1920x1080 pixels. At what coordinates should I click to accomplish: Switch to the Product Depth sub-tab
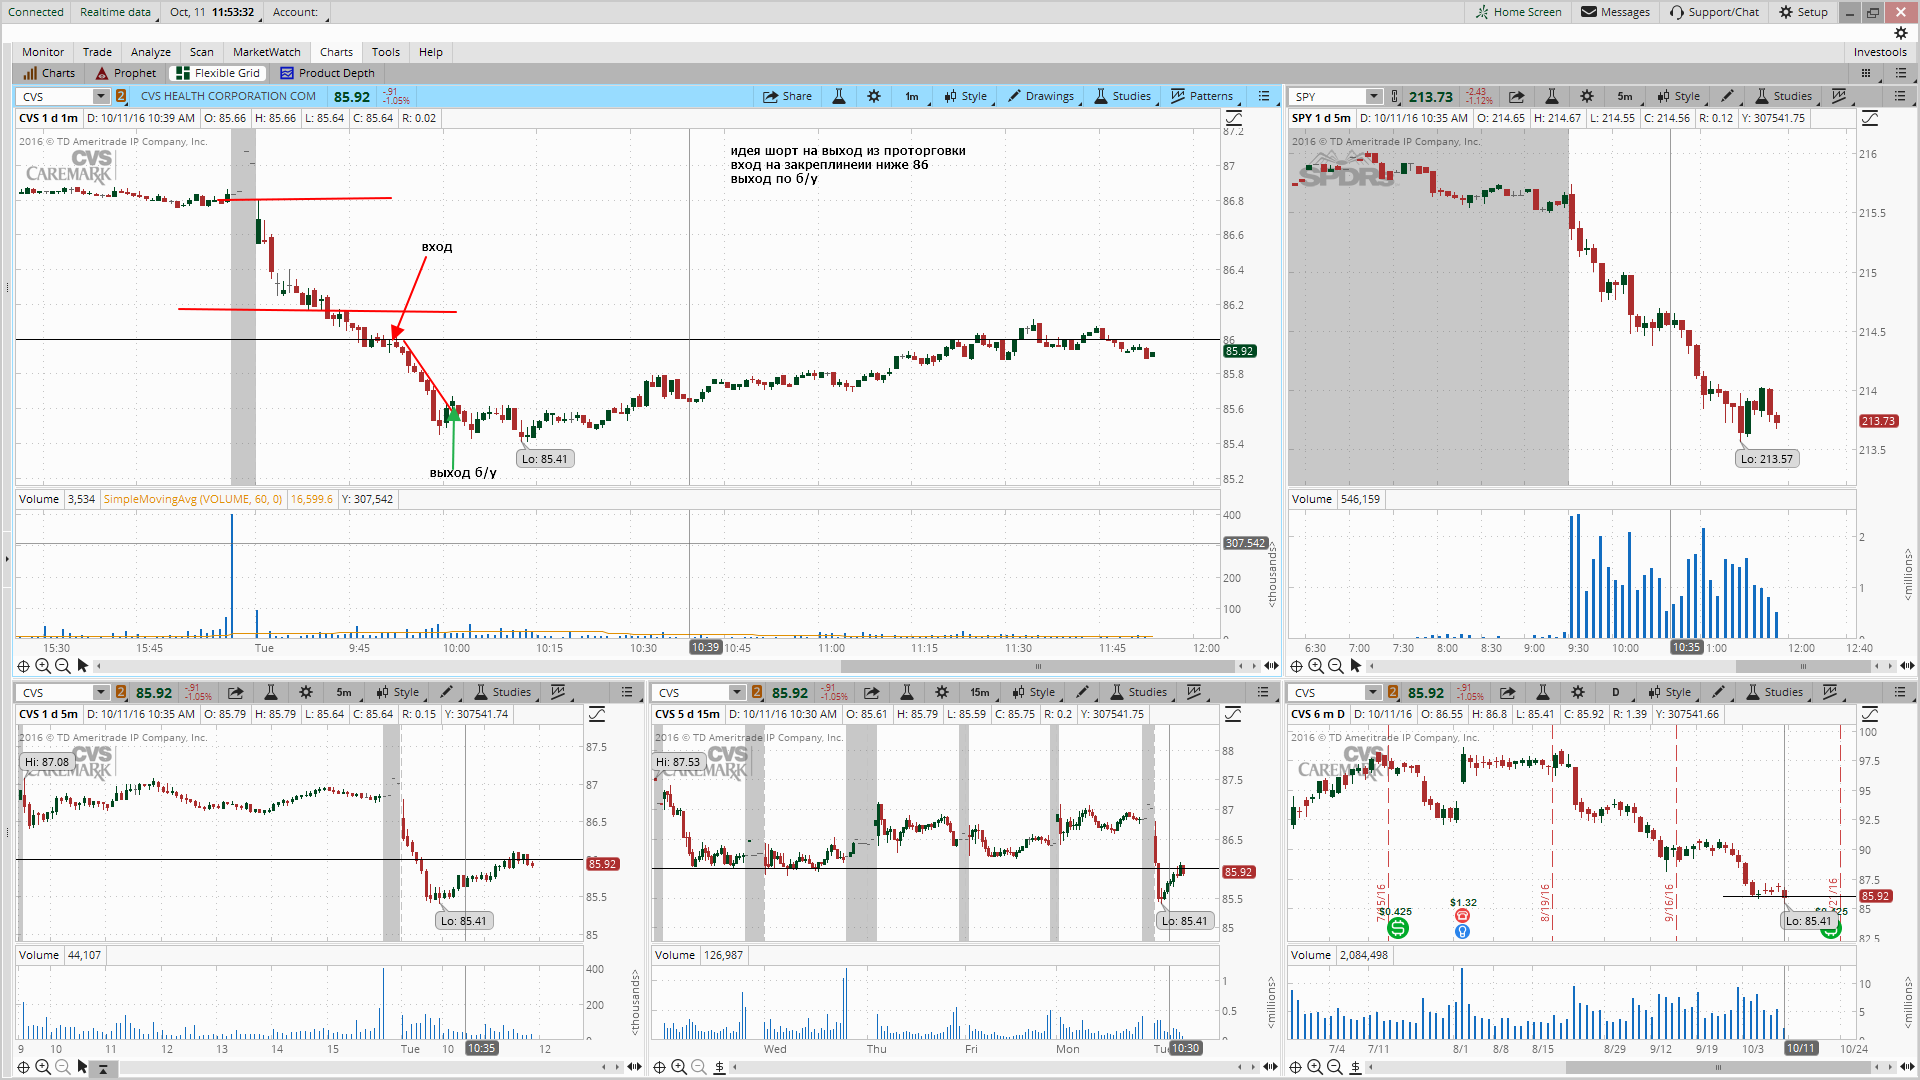327,73
